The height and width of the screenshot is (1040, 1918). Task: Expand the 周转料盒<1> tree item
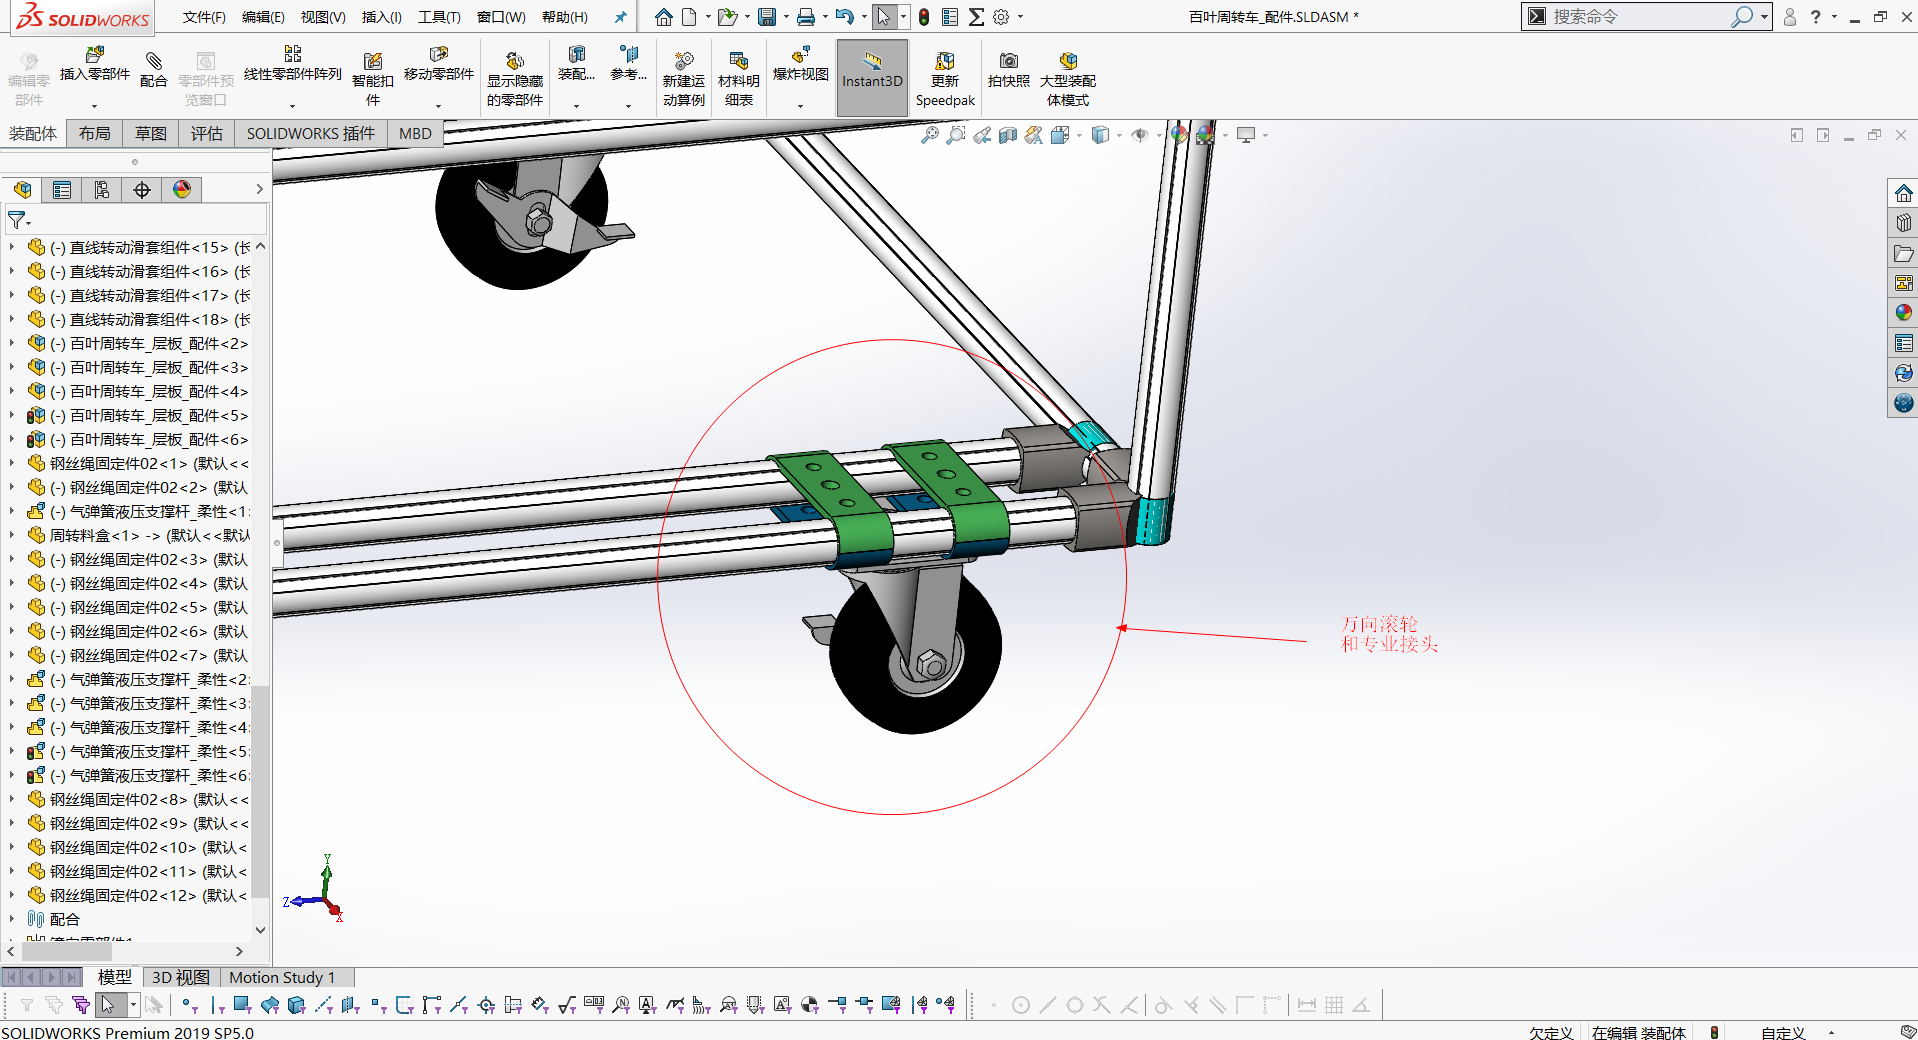coord(12,535)
